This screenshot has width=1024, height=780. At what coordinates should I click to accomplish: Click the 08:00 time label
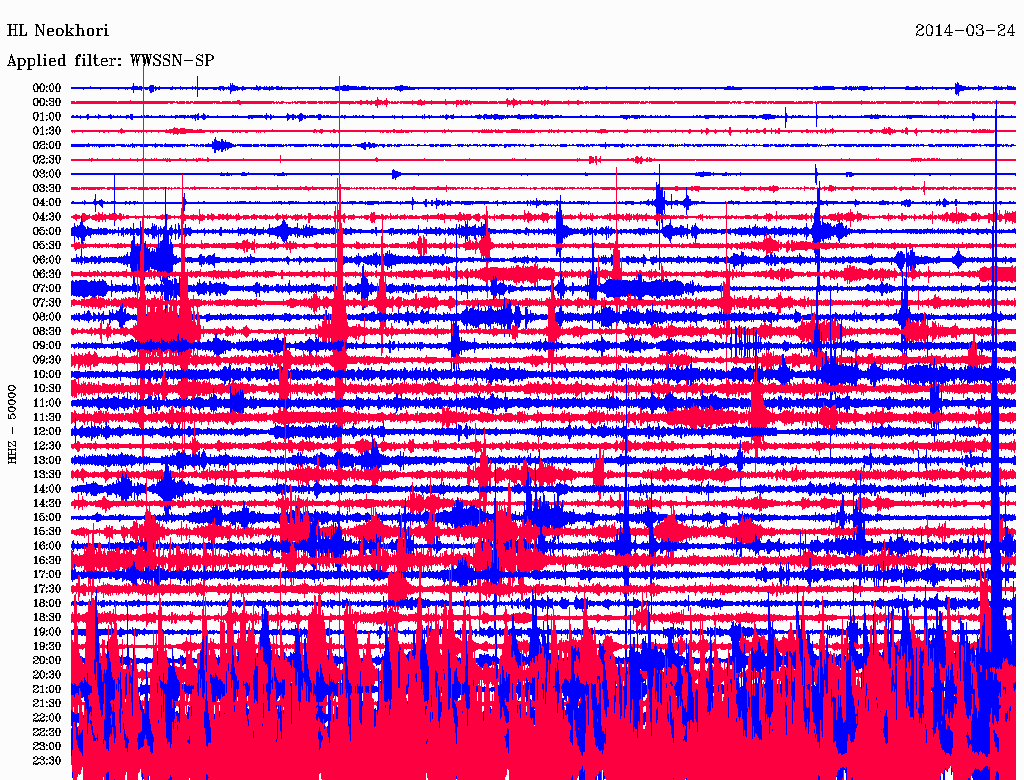pyautogui.click(x=47, y=317)
